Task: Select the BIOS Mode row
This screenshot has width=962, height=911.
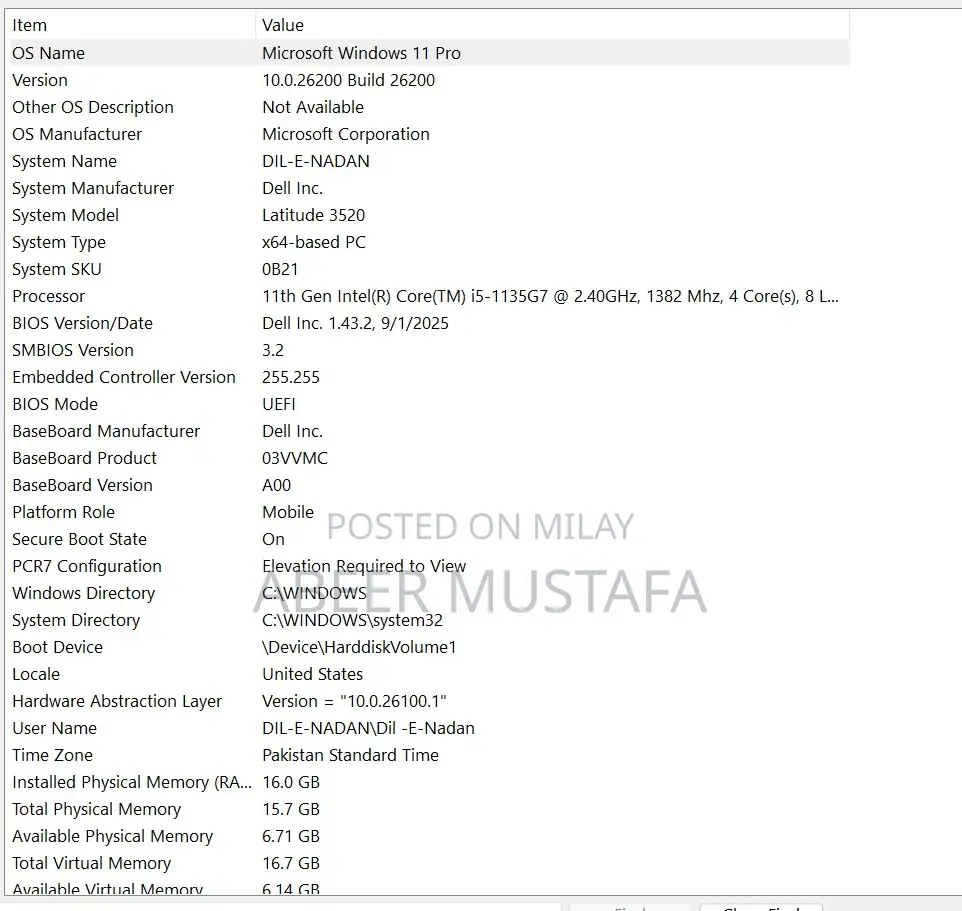Action: pyautogui.click(x=55, y=404)
